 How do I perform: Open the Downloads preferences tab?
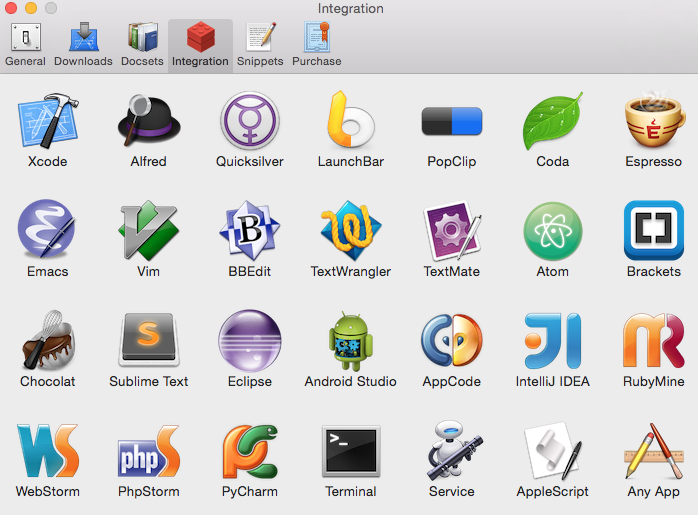point(83,45)
